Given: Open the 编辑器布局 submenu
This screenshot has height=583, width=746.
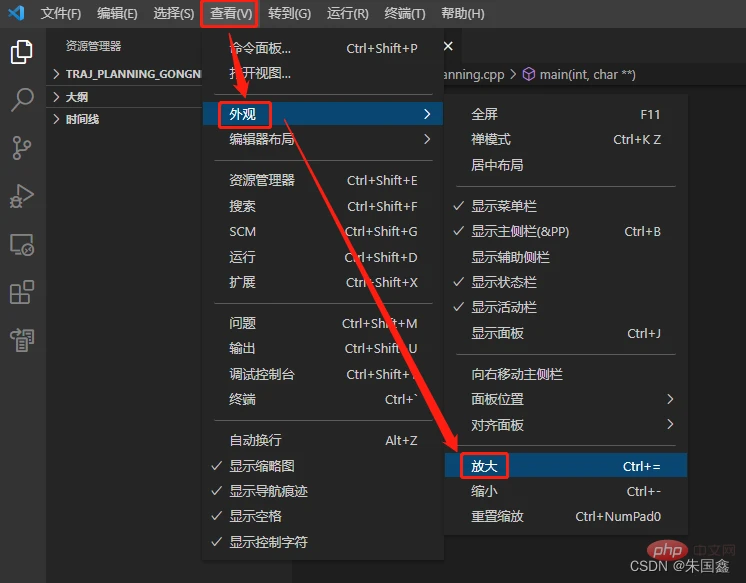Looking at the screenshot, I should click(323, 139).
